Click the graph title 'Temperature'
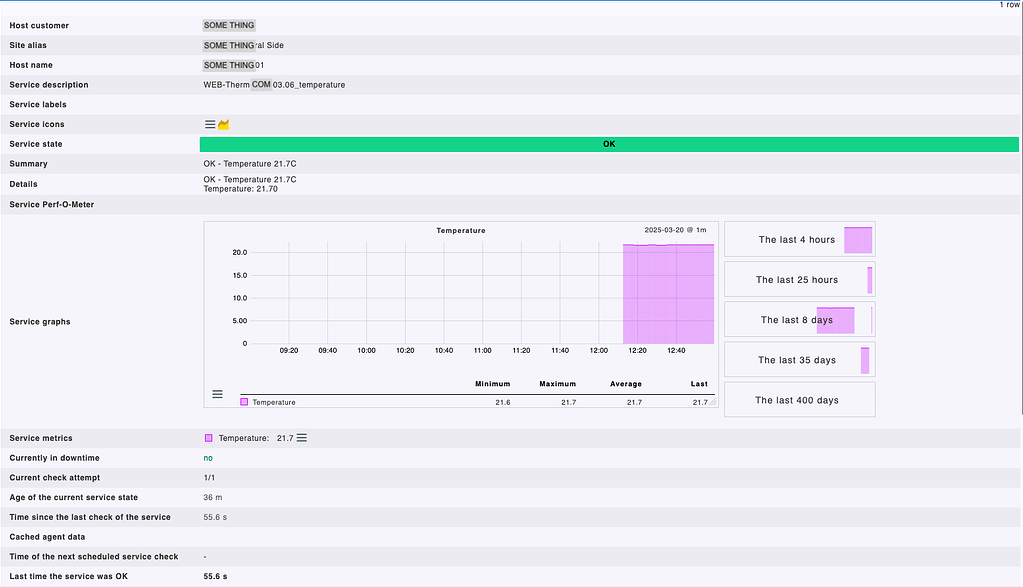This screenshot has height=587, width=1023. pyautogui.click(x=461, y=230)
